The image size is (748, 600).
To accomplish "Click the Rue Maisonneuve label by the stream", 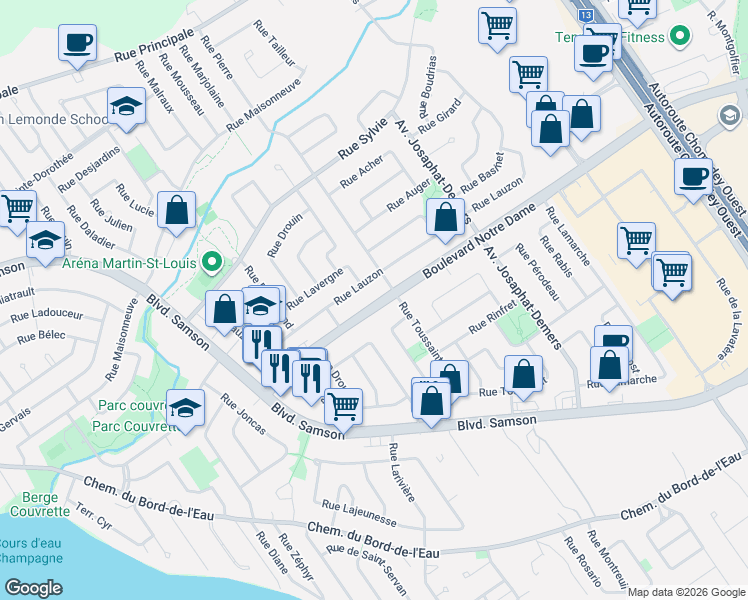I will [x=263, y=105].
